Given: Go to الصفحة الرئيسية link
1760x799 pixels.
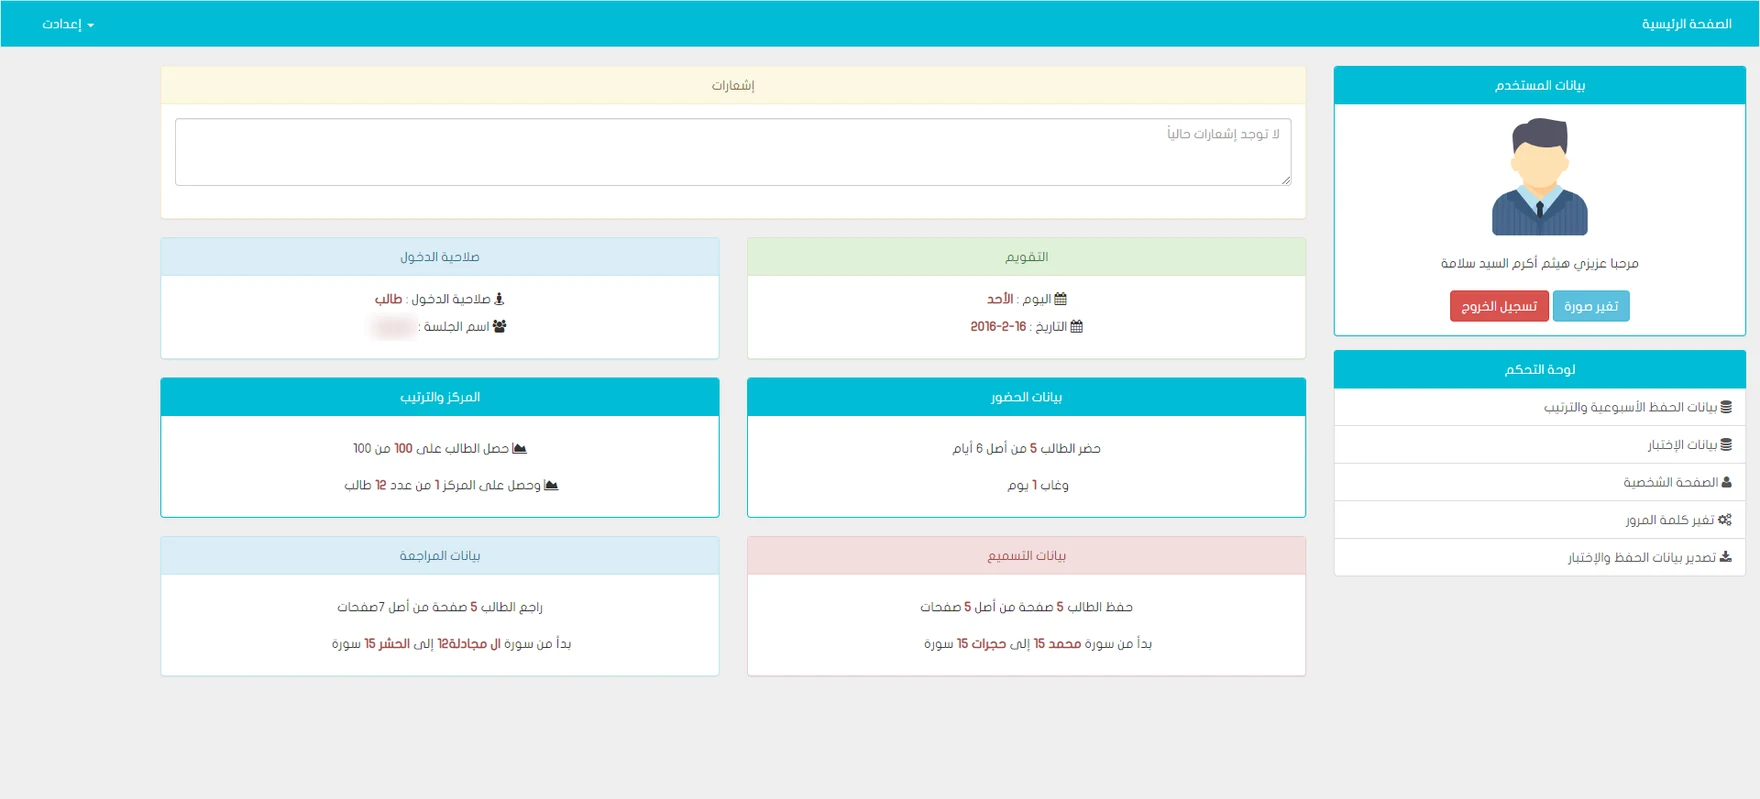Looking at the screenshot, I should click(x=1686, y=24).
